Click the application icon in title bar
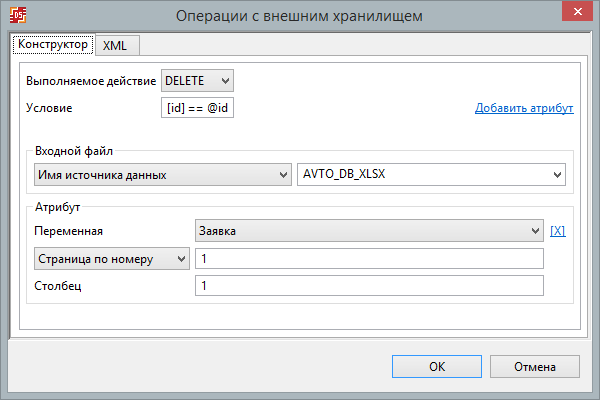Viewport: 600px width, 400px height. (x=18, y=15)
